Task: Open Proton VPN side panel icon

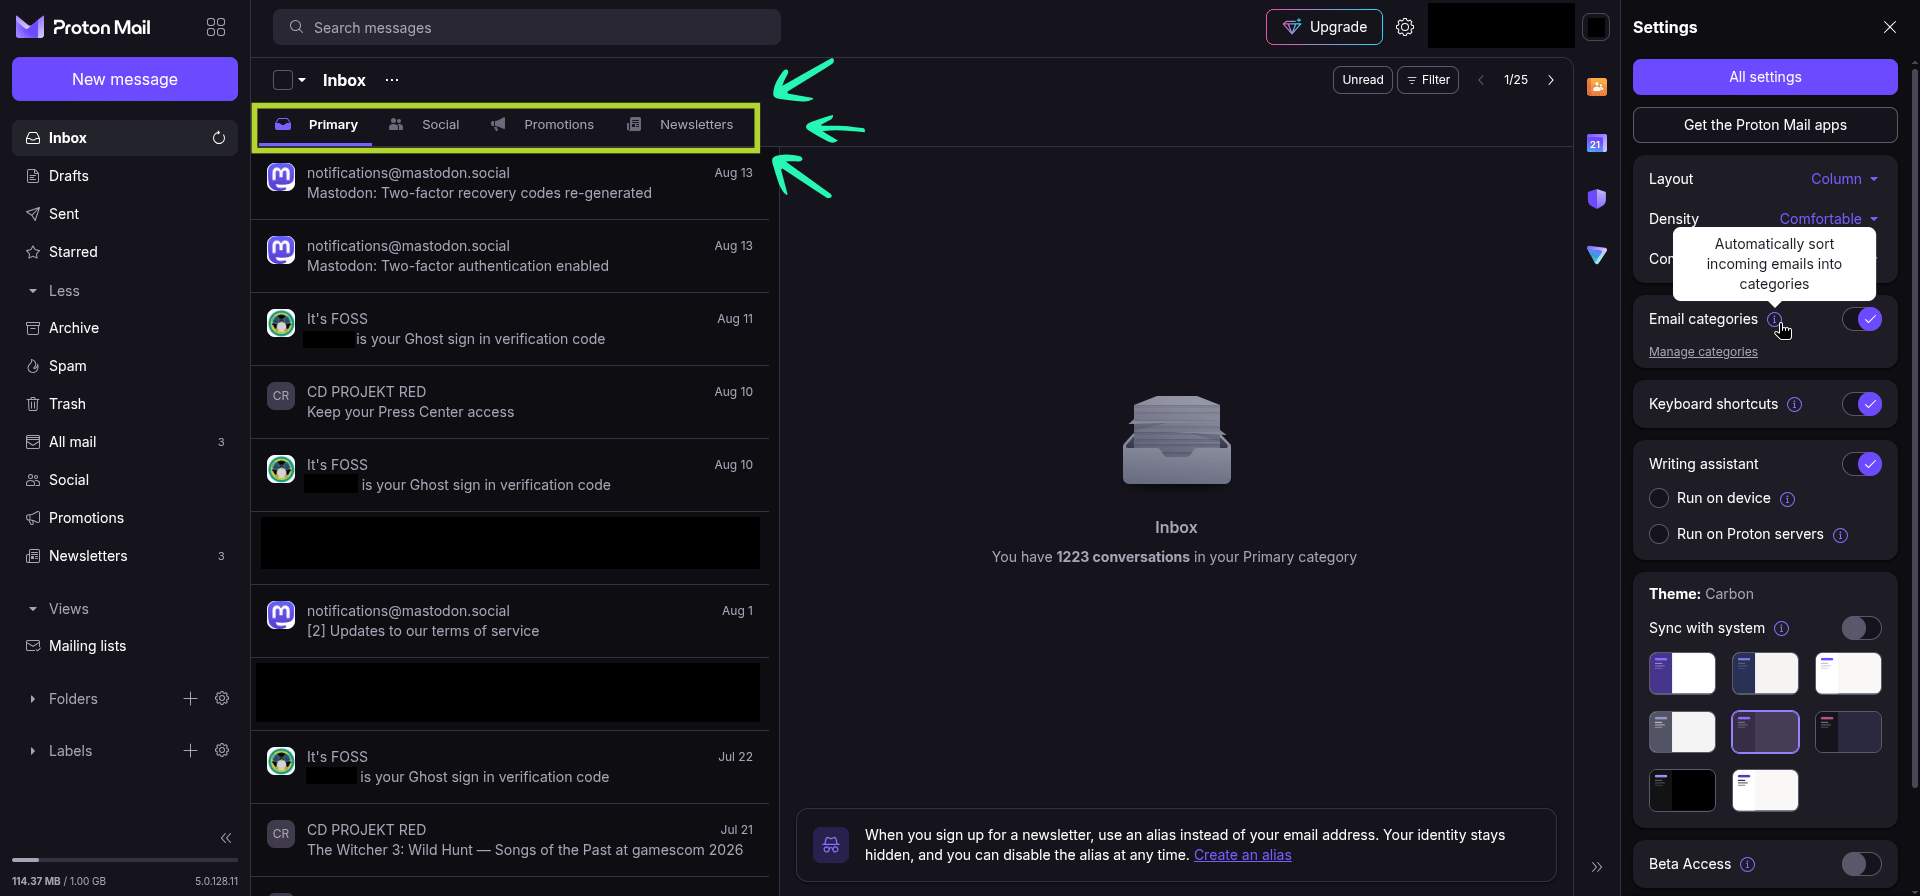Action: click(x=1597, y=255)
